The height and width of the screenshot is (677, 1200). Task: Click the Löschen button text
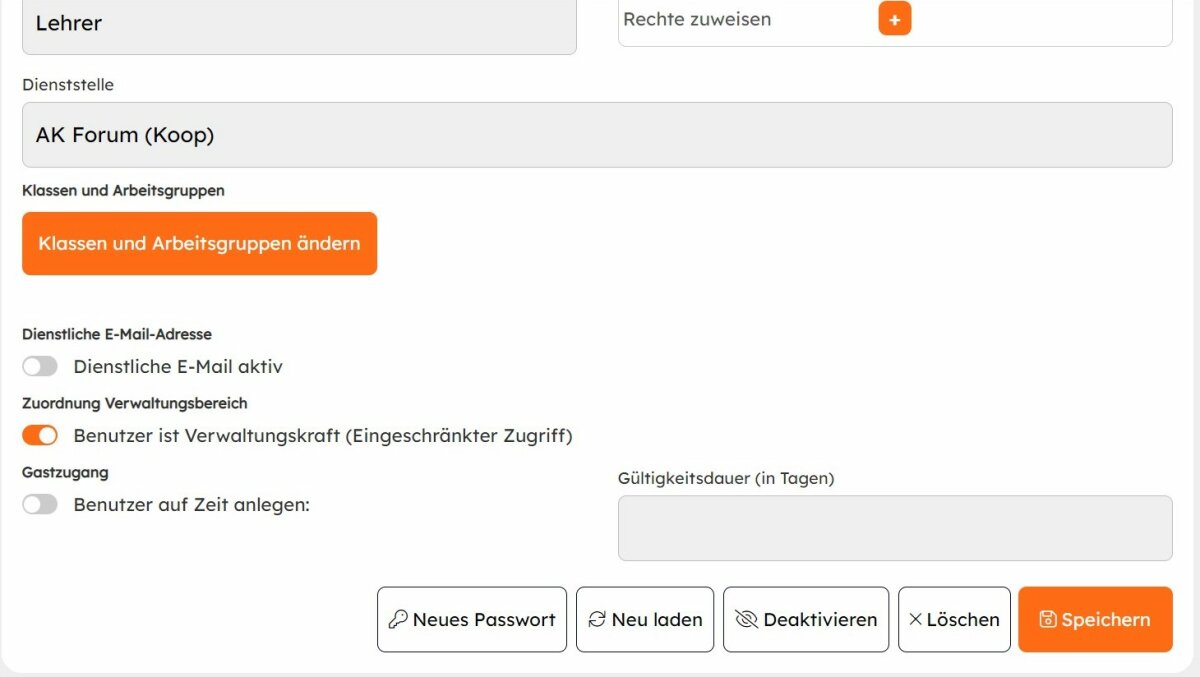tap(963, 620)
